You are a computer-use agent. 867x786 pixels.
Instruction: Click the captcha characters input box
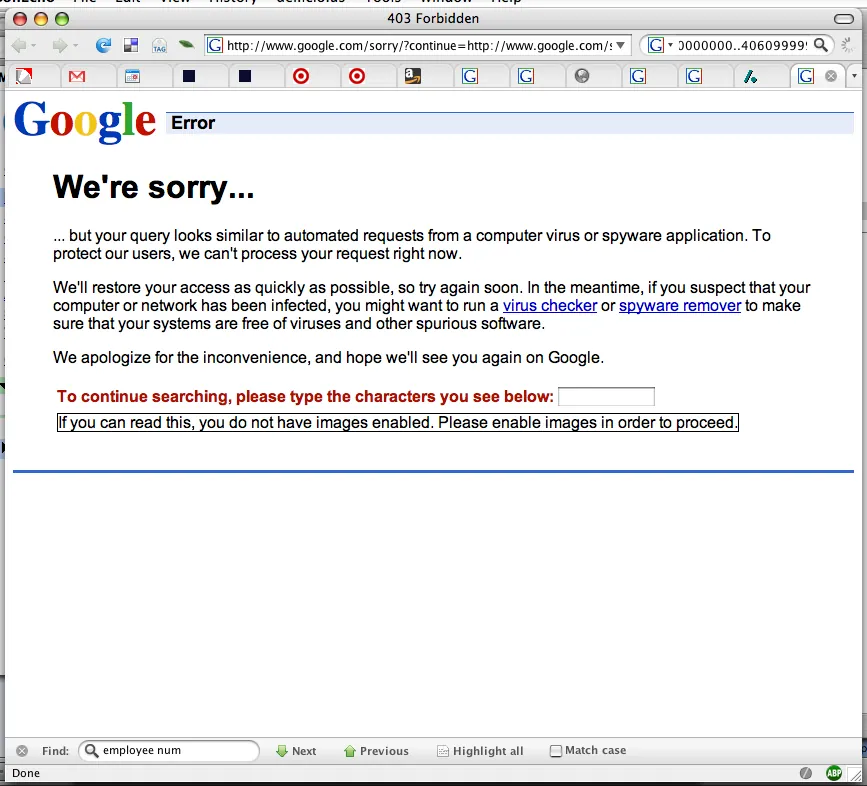606,396
